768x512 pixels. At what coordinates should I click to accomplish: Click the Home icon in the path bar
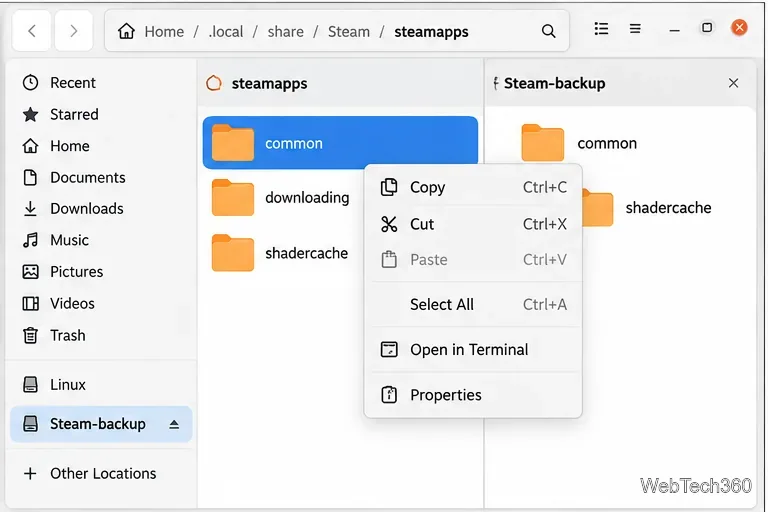126,31
